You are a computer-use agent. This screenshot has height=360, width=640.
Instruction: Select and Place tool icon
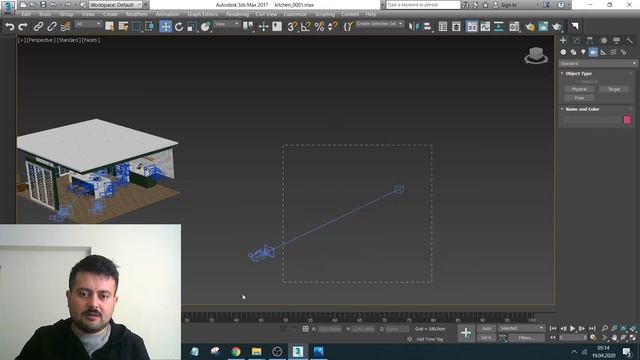pos(205,27)
